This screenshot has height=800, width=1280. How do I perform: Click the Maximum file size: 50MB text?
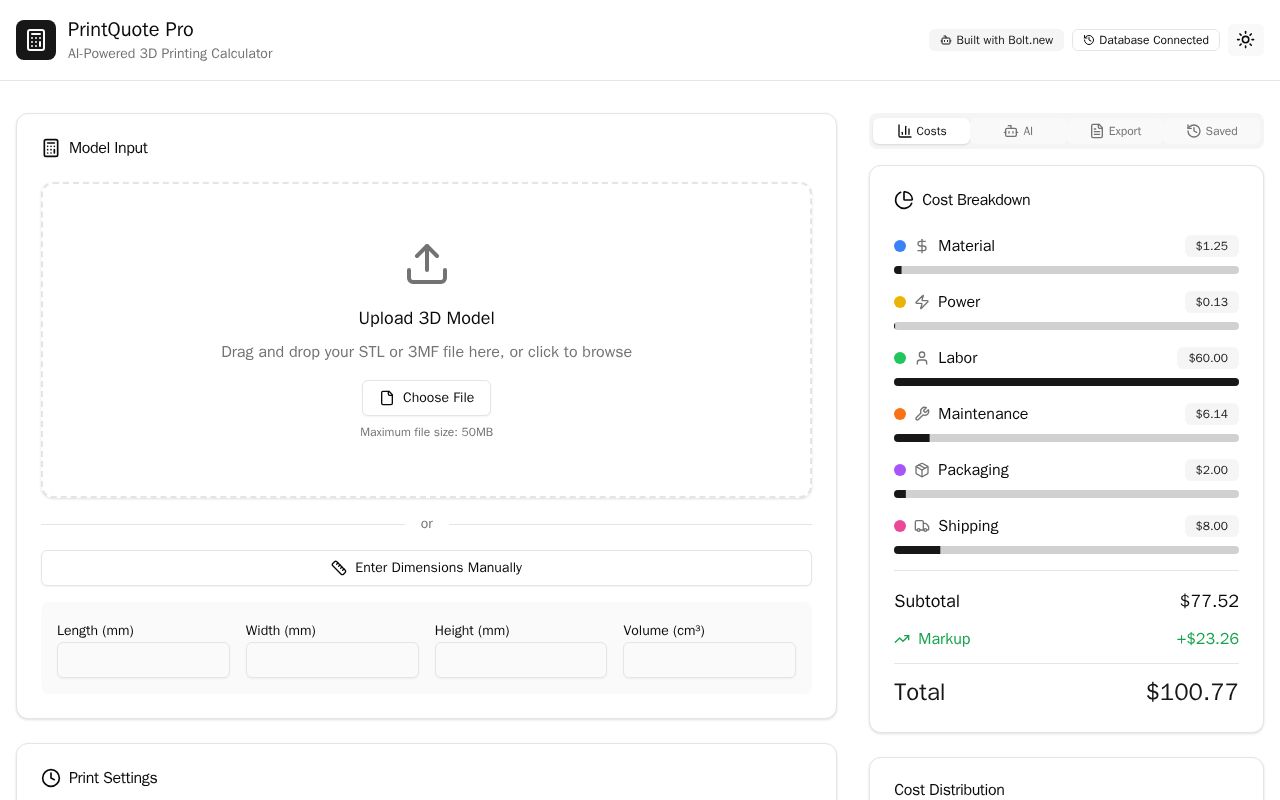pyautogui.click(x=427, y=432)
